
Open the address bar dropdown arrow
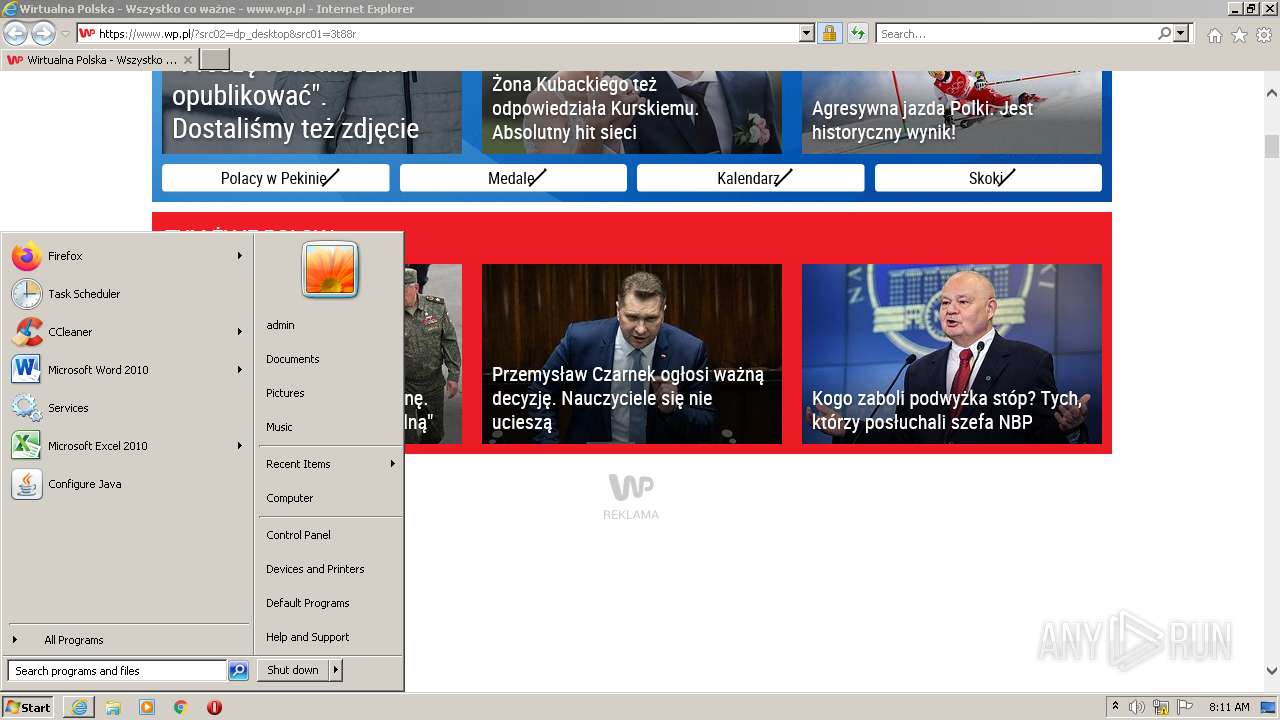[x=807, y=33]
